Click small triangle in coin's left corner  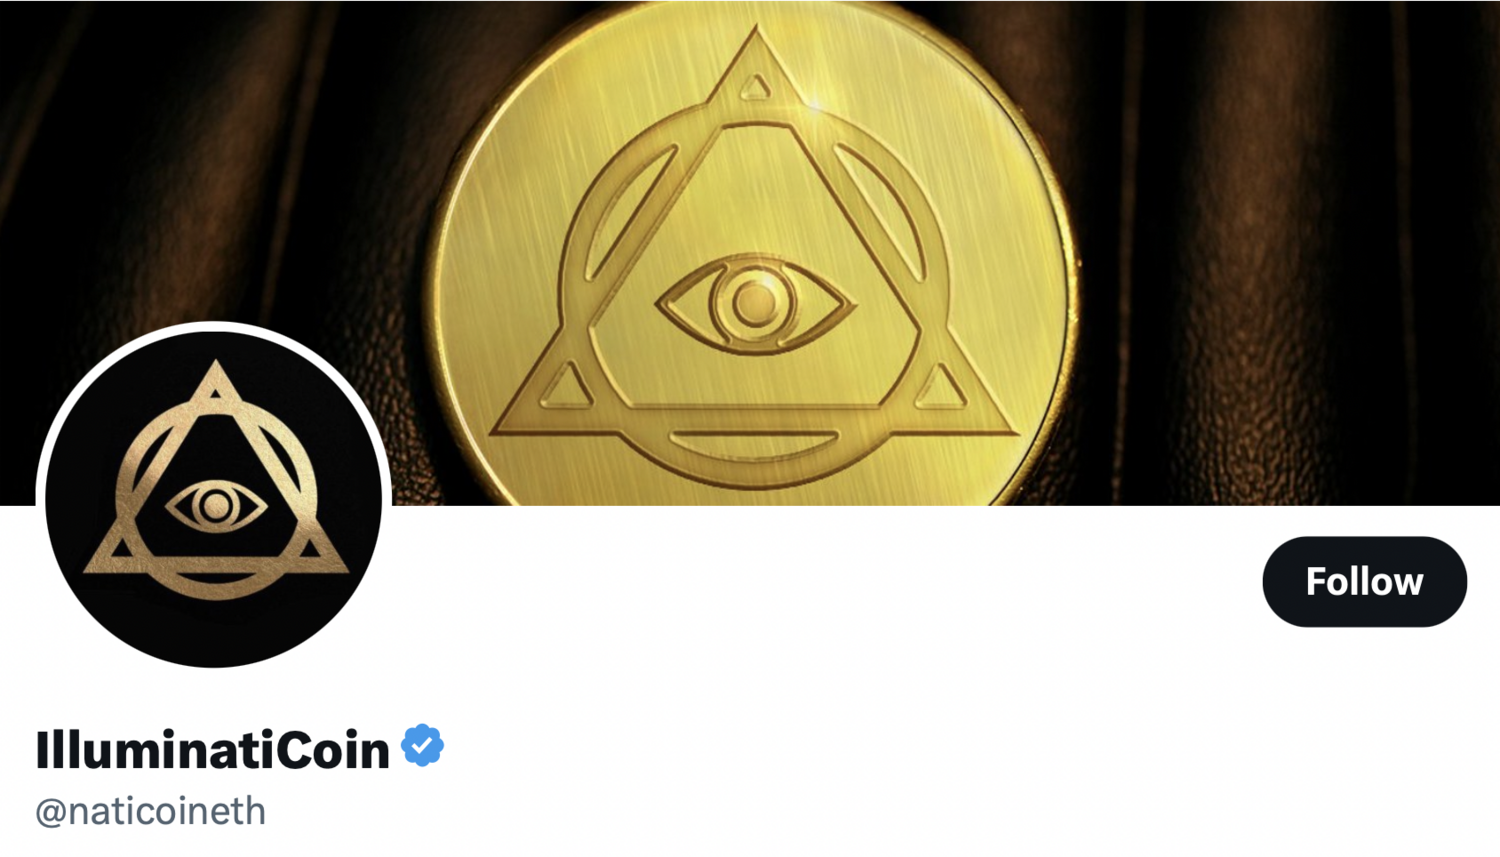pyautogui.click(x=566, y=388)
